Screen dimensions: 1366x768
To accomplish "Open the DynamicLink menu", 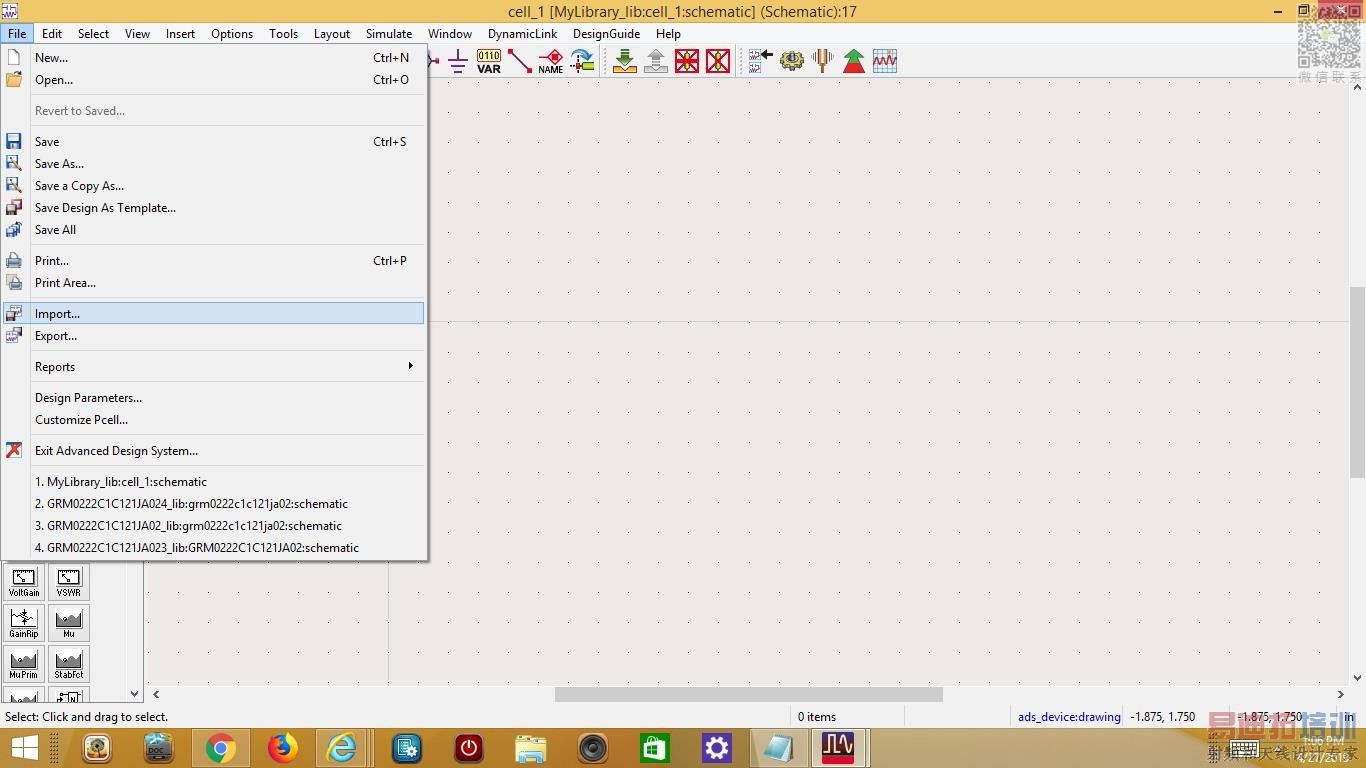I will point(523,33).
